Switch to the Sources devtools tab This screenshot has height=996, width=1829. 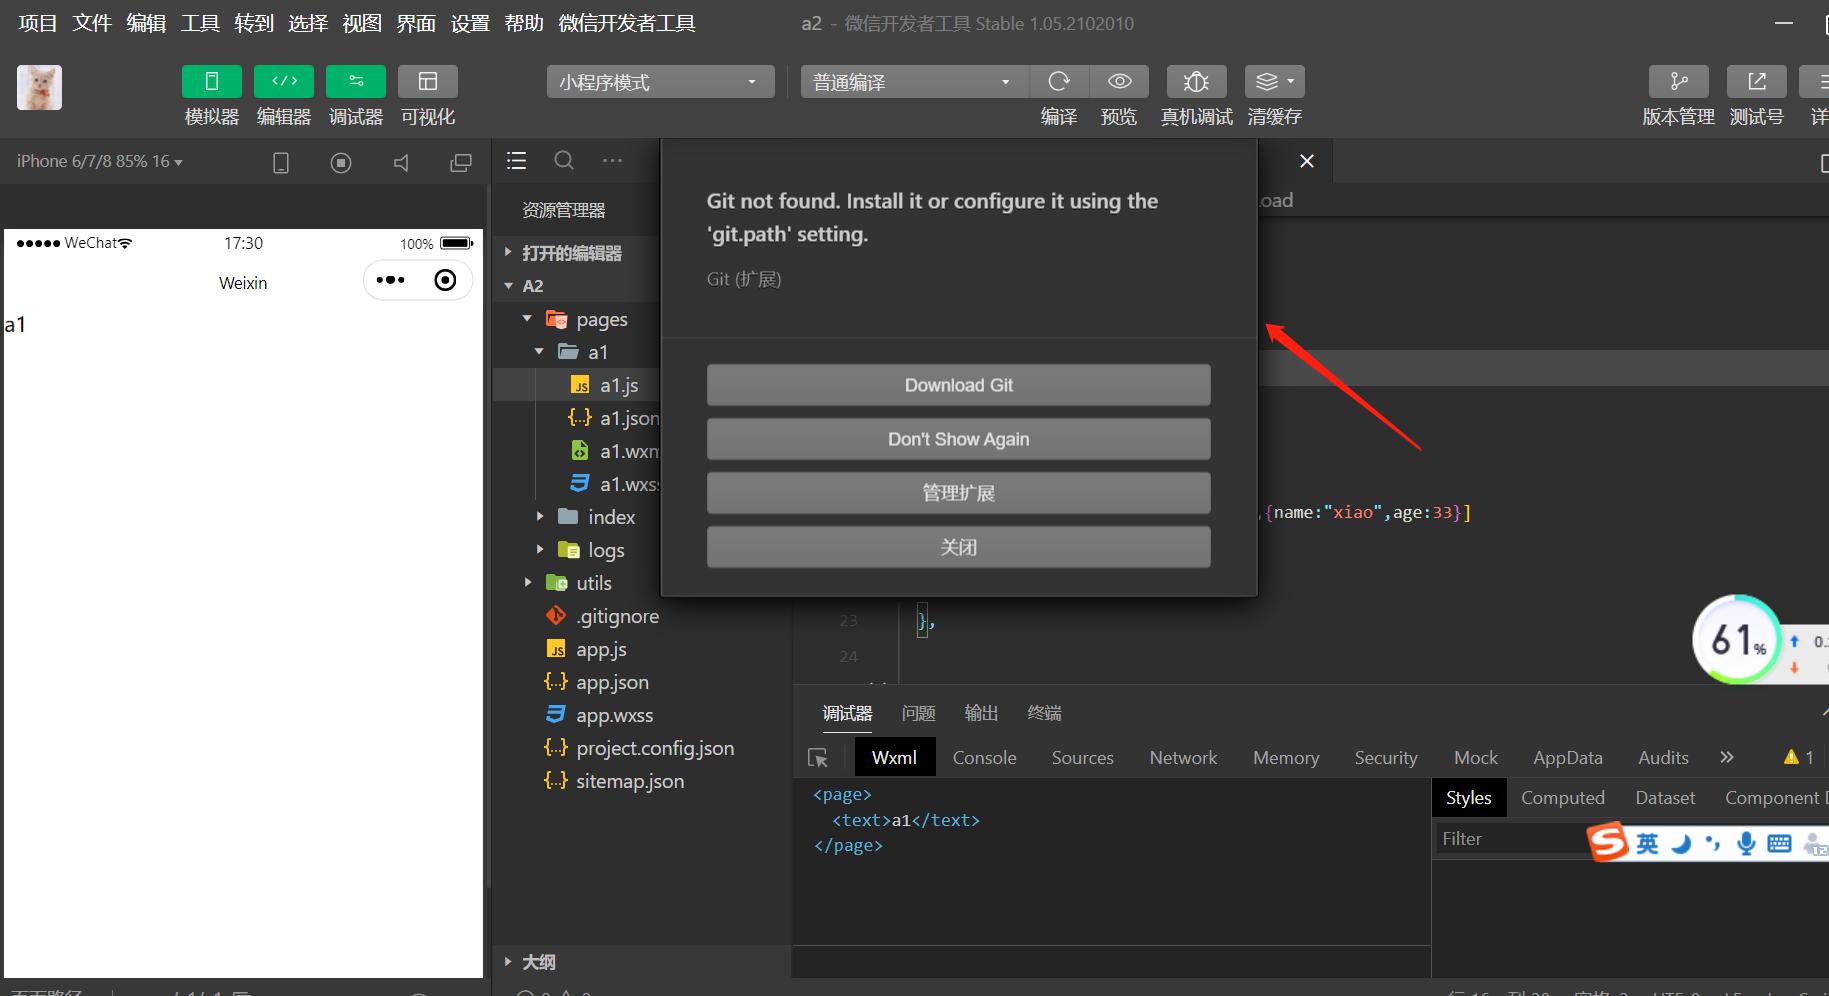coord(1082,758)
